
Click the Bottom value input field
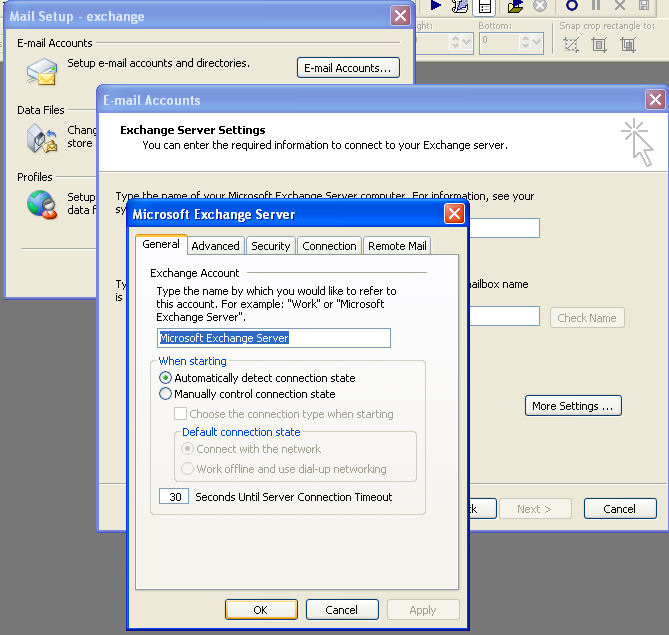500,43
